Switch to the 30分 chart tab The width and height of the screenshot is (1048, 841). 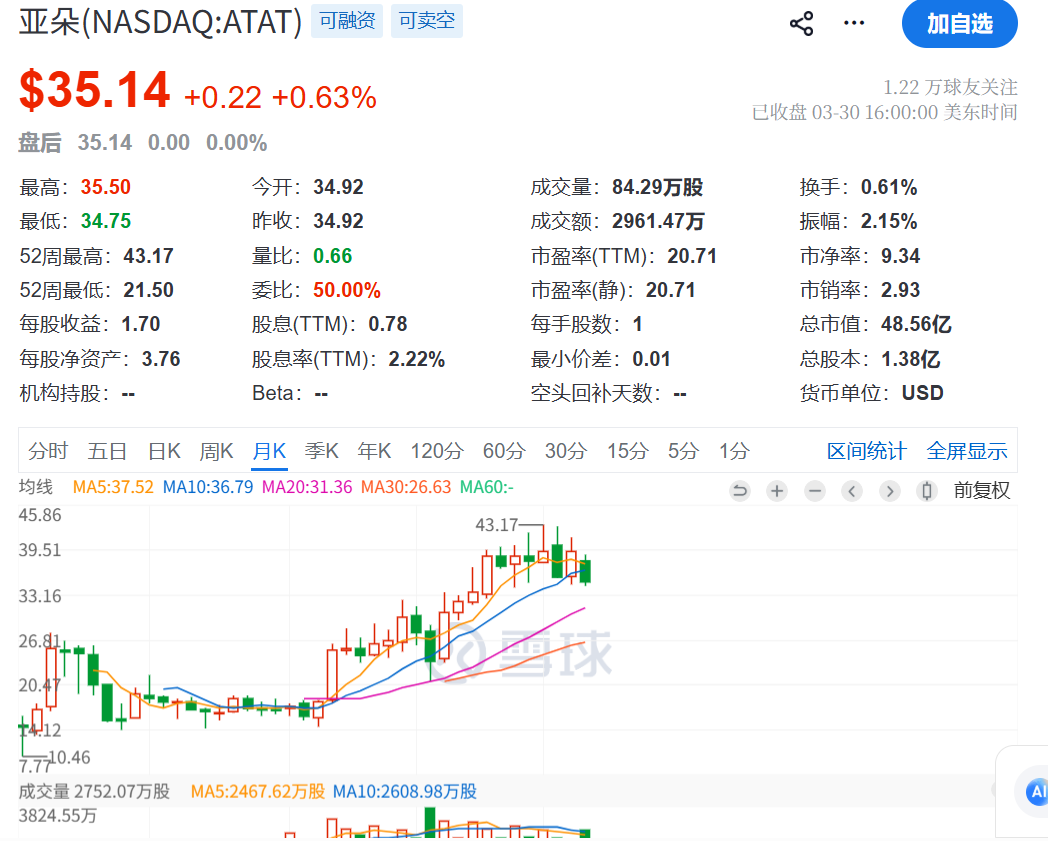[565, 451]
